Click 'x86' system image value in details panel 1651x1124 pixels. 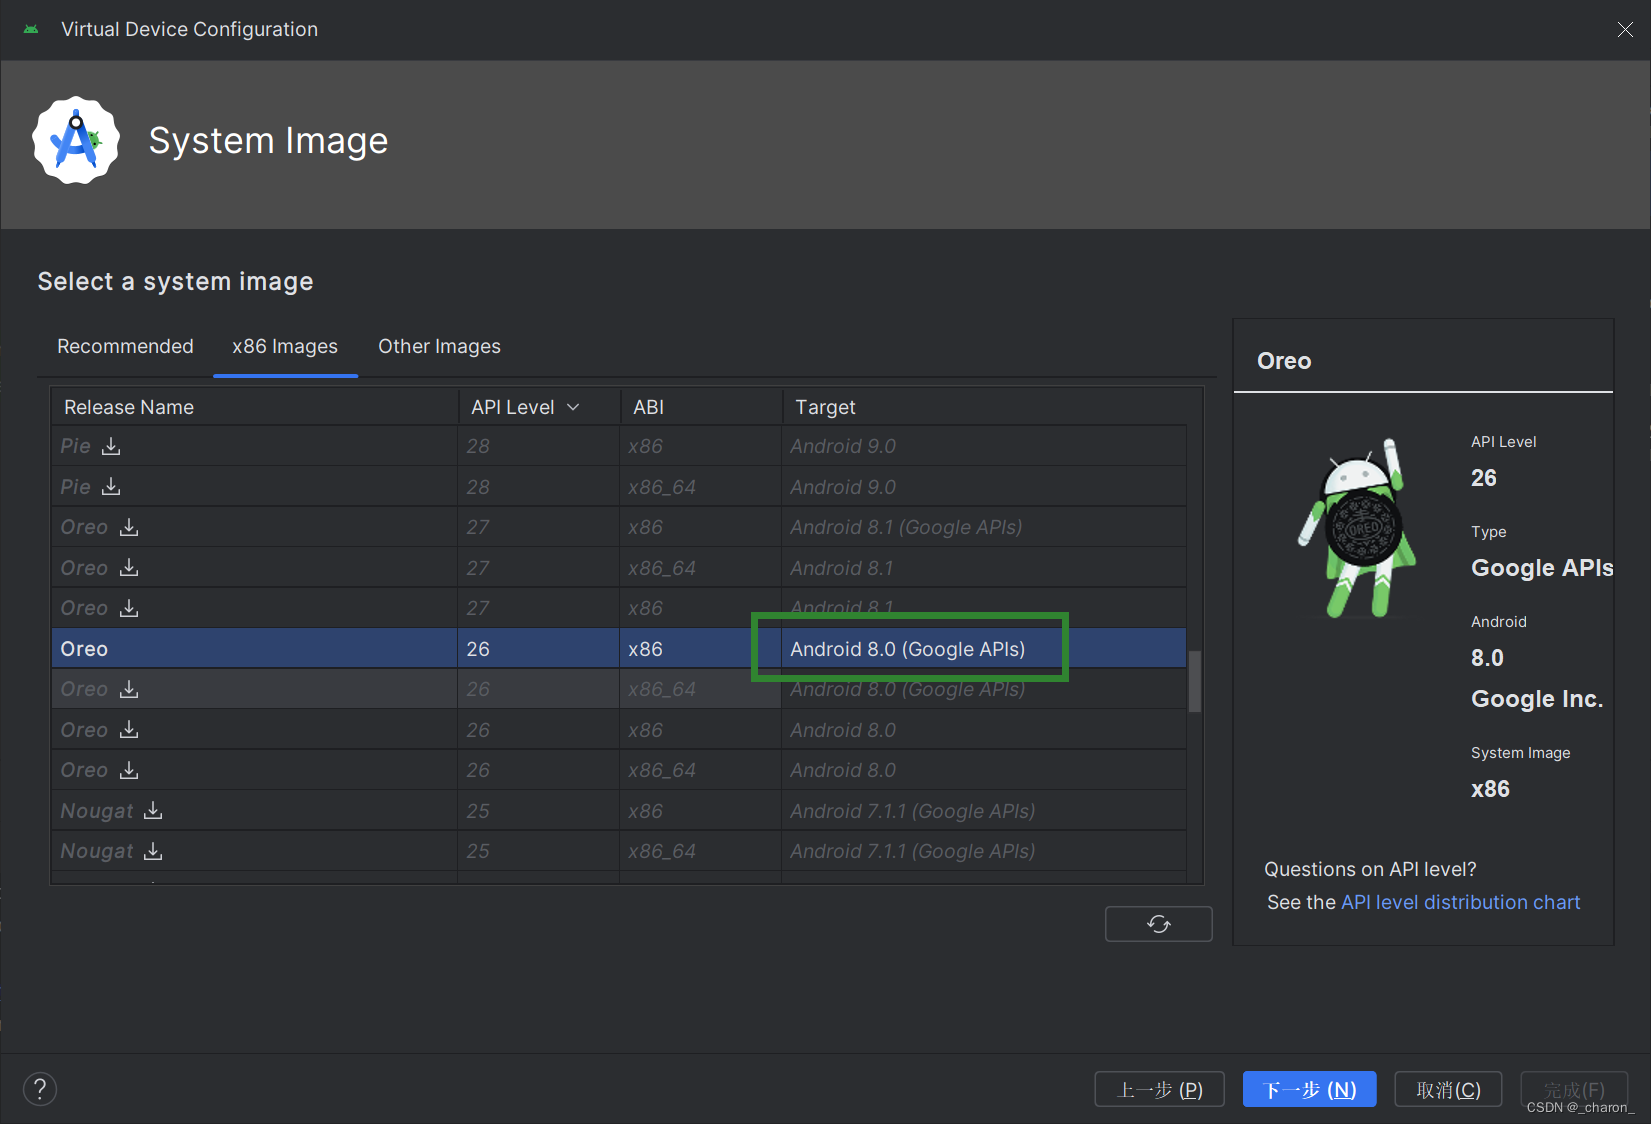[x=1490, y=789]
